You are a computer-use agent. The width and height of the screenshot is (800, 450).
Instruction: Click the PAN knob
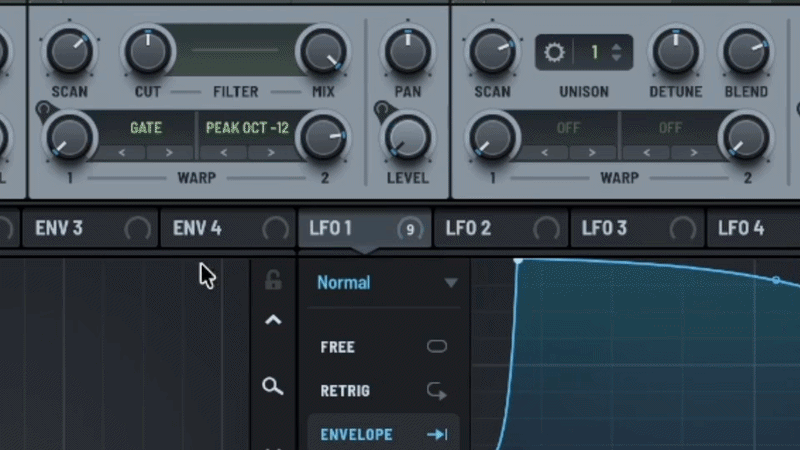pyautogui.click(x=408, y=52)
